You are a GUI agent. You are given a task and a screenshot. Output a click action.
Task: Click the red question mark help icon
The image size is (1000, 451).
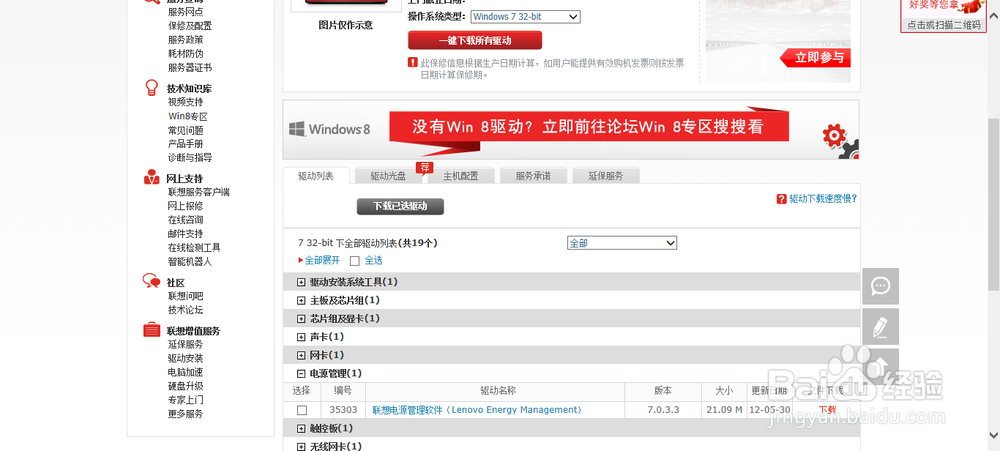(x=781, y=199)
